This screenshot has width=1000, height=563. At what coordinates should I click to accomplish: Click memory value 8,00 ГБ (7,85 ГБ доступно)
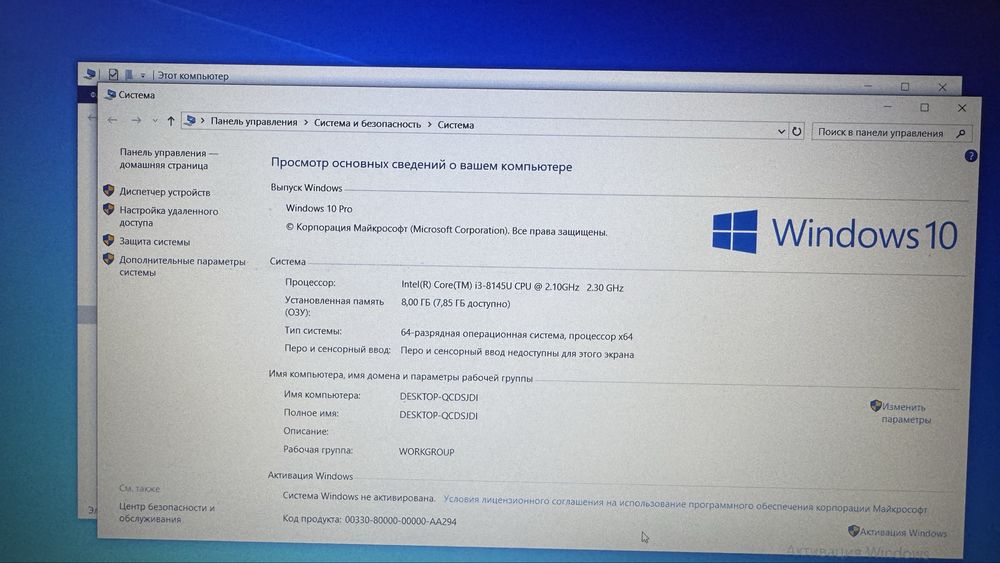(x=455, y=303)
